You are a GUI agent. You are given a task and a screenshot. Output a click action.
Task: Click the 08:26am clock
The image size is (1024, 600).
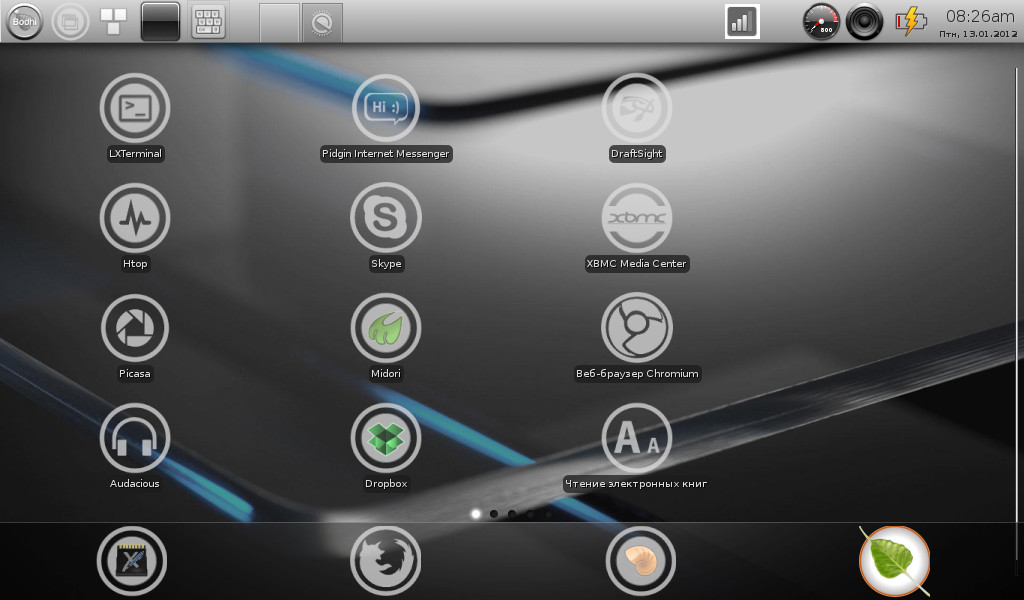click(980, 16)
